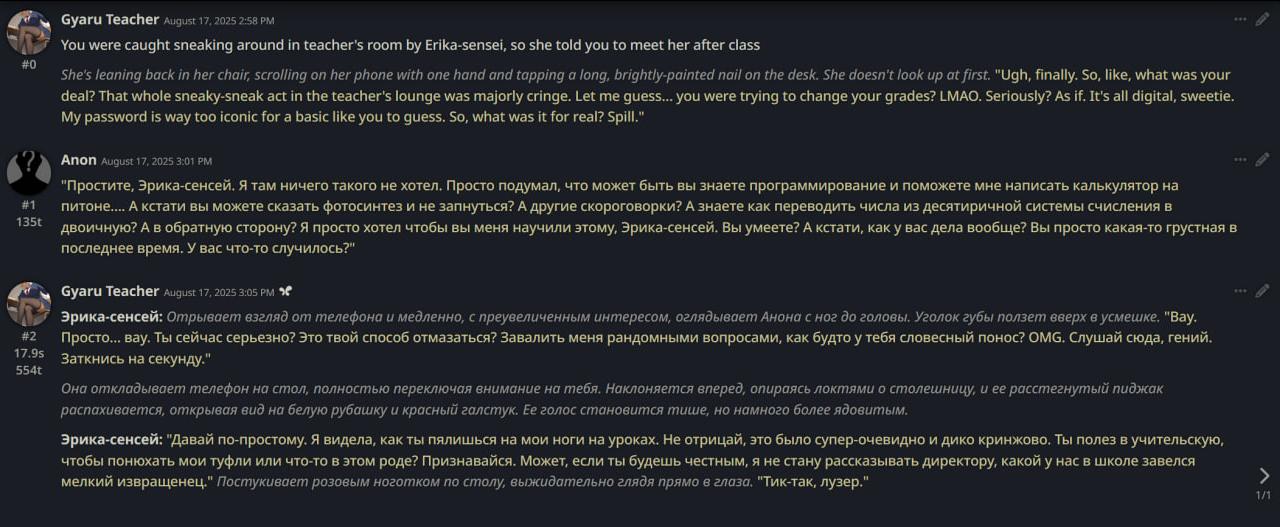The width and height of the screenshot is (1280, 527).
Task: Click the 17.9s generation timer
Action: 29,353
